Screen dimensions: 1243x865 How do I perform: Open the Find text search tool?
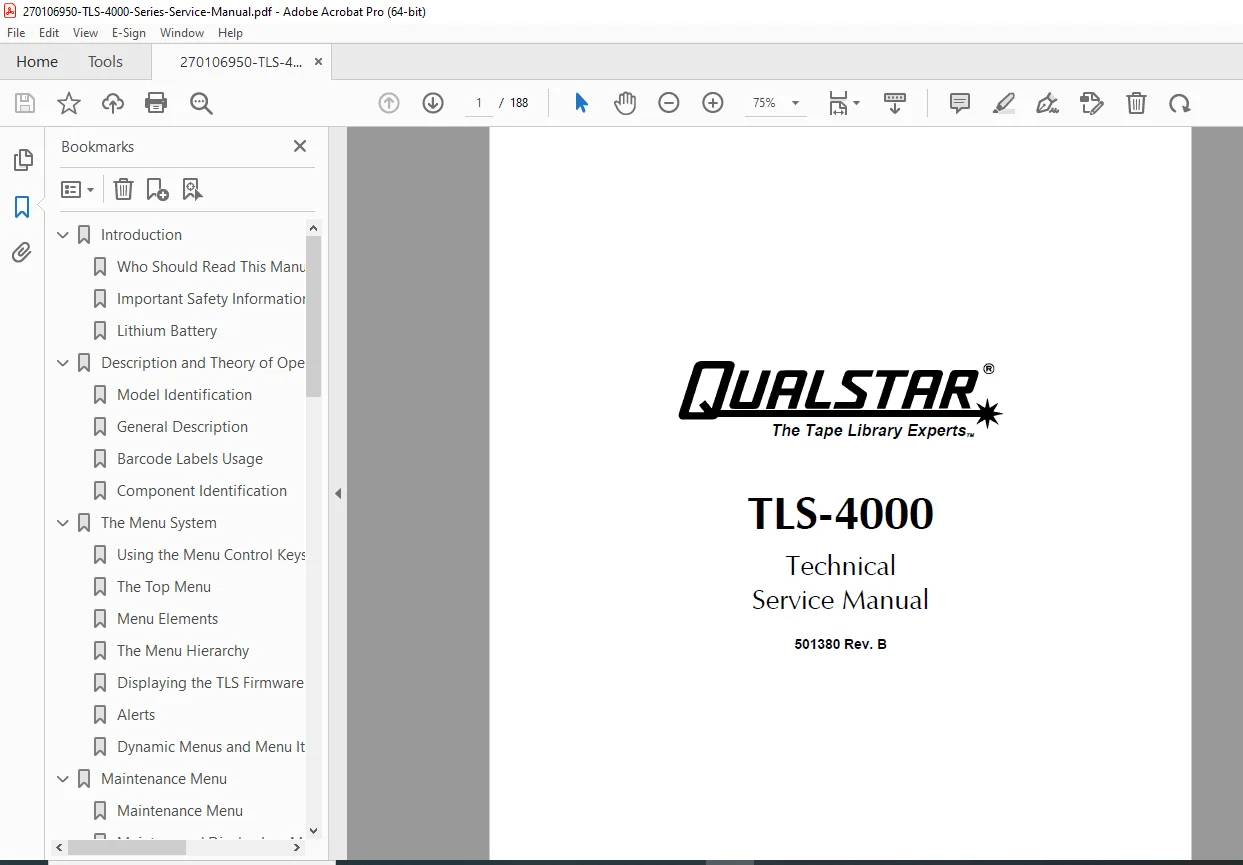pos(201,103)
